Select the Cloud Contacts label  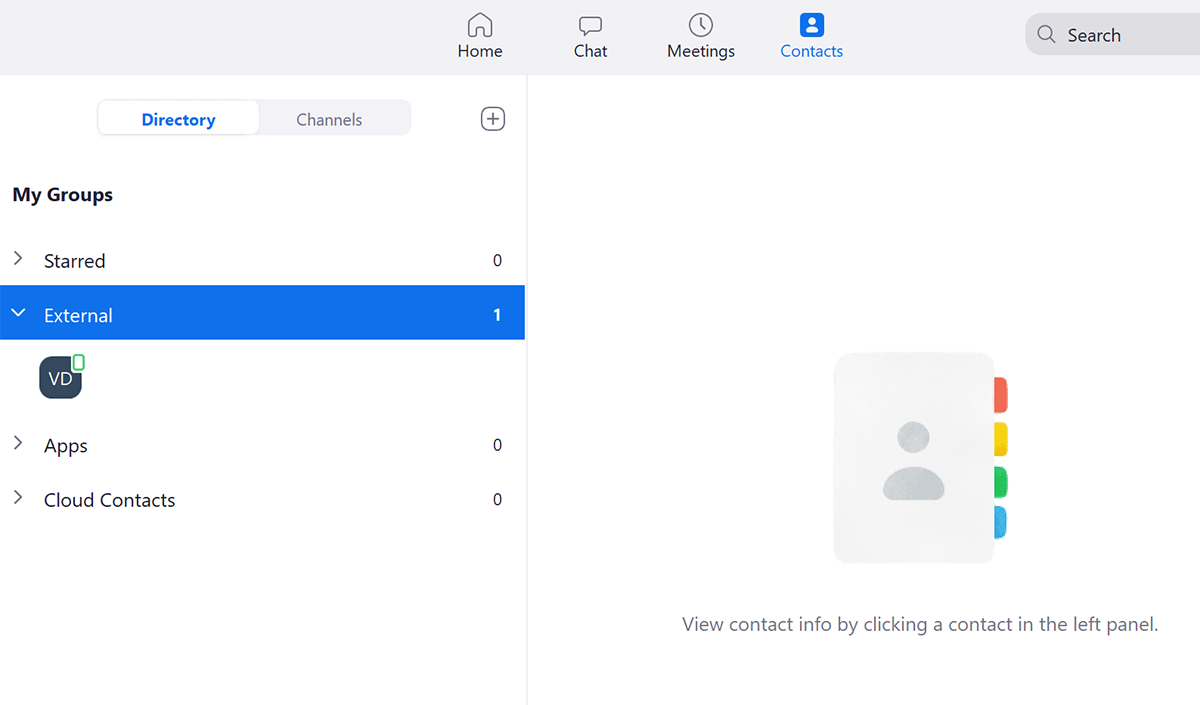(109, 500)
